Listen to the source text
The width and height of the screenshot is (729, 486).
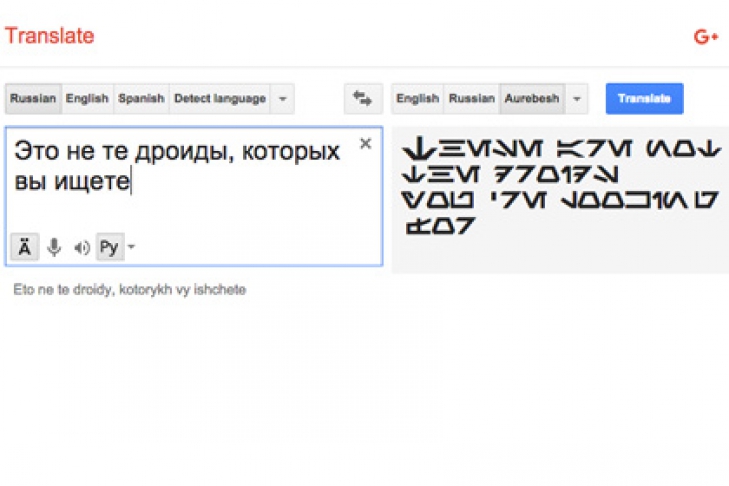82,247
